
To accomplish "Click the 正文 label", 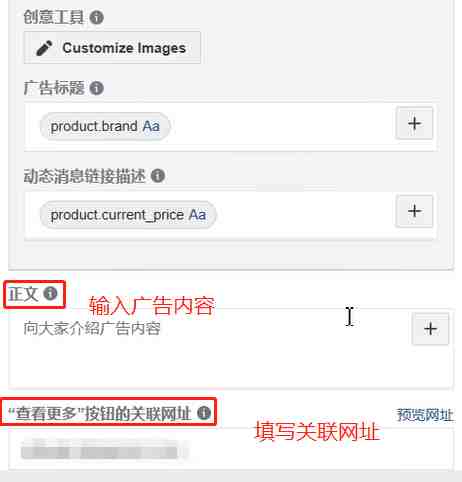I will pos(23,294).
